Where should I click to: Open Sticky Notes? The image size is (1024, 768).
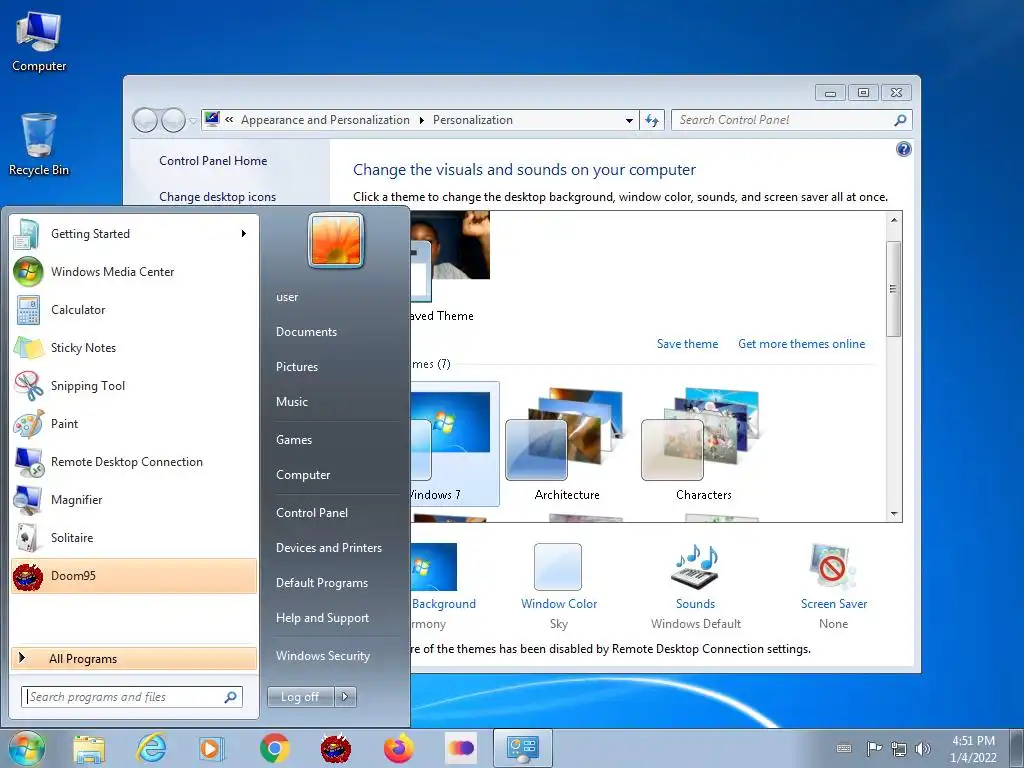pos(134,347)
